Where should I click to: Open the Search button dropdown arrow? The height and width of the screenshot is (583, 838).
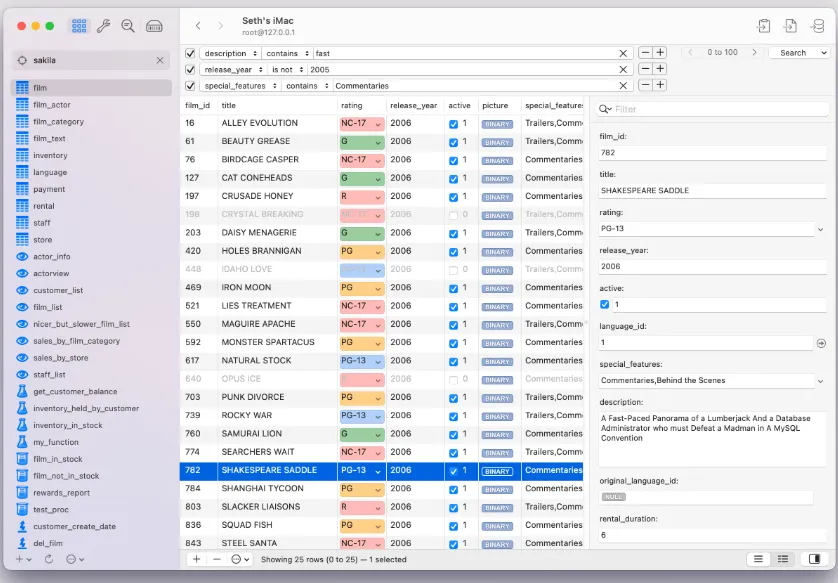(824, 52)
